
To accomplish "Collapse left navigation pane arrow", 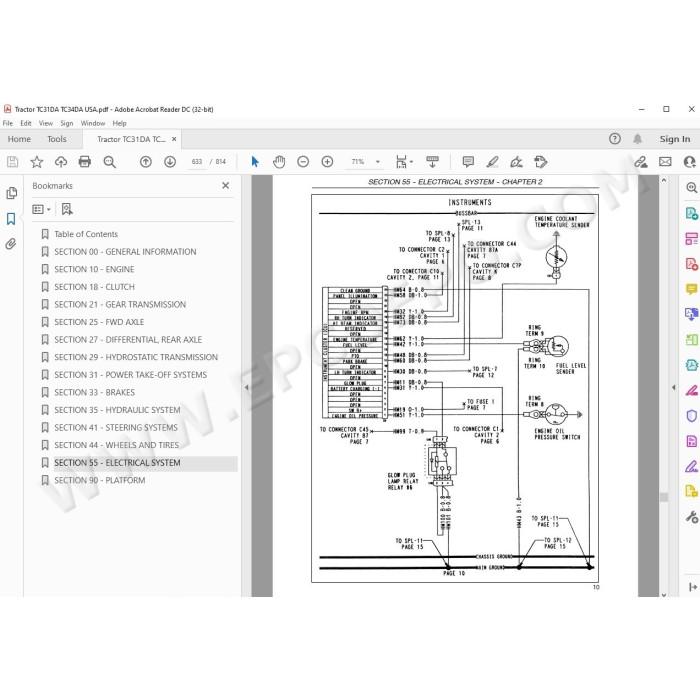I will click(x=246, y=388).
